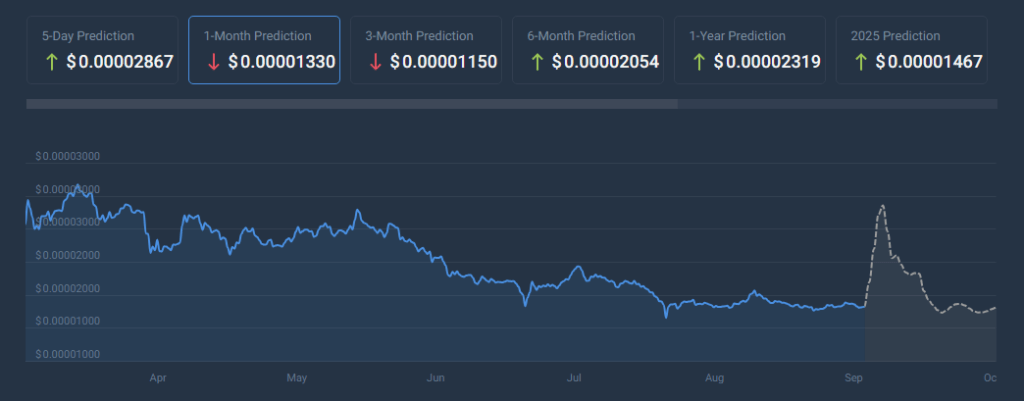Click the price line dip before August
This screenshot has height=401, width=1024.
point(665,316)
